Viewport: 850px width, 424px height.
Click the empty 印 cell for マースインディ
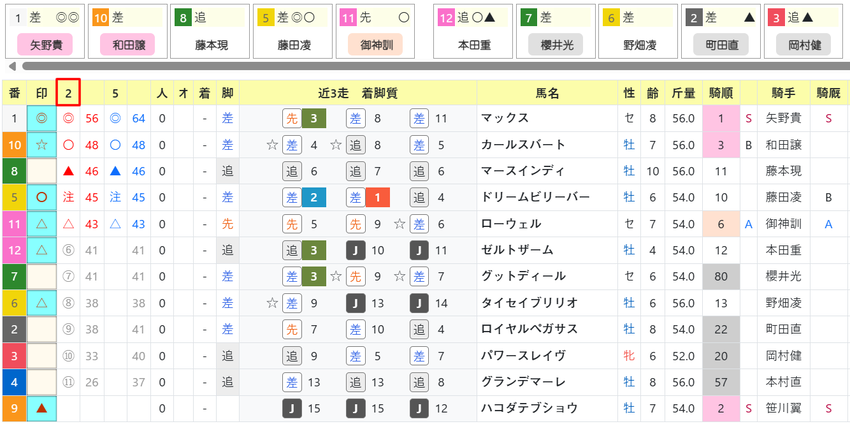[x=42, y=171]
